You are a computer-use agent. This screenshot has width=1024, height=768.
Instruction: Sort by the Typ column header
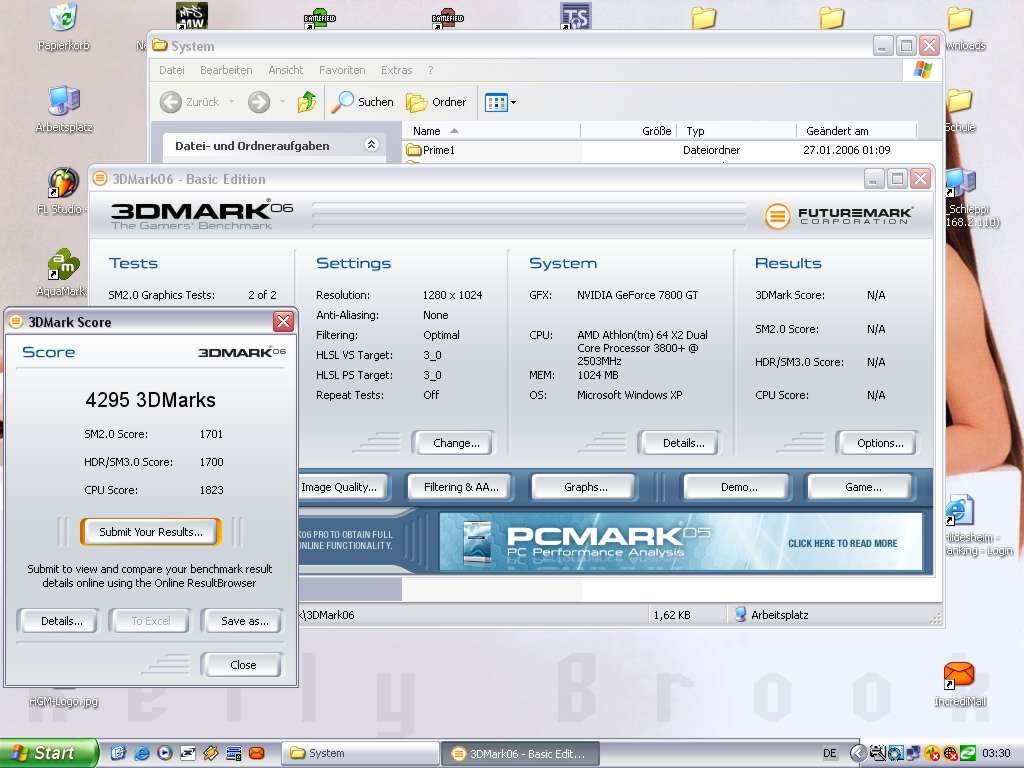pos(737,131)
